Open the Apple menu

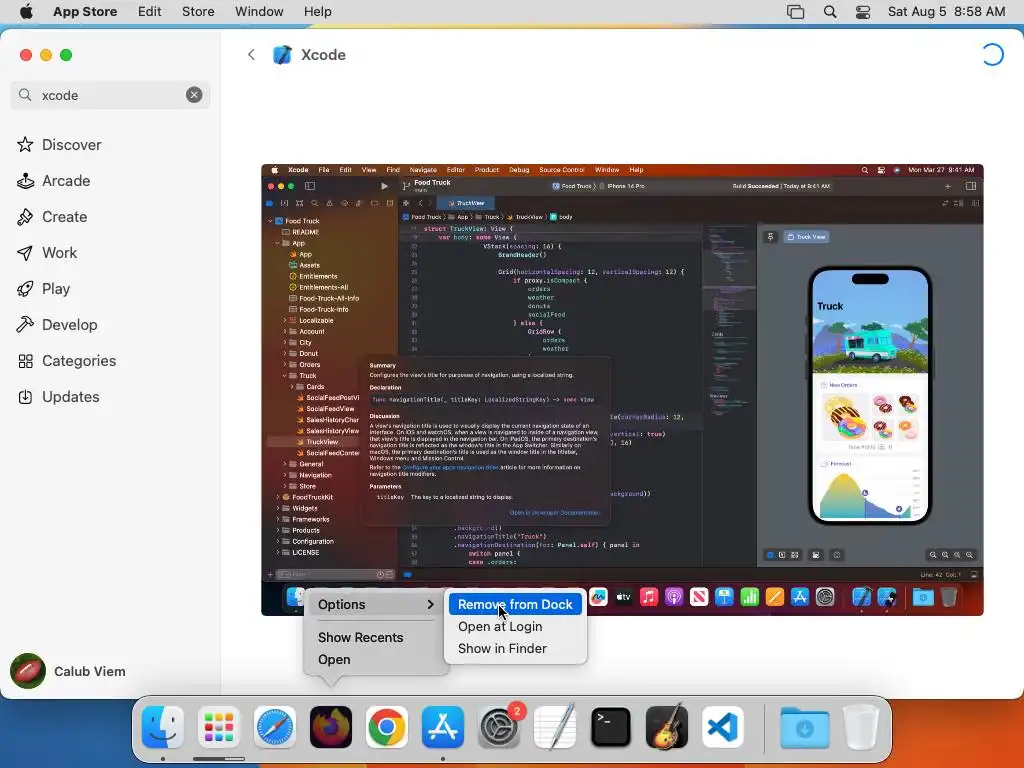click(26, 12)
